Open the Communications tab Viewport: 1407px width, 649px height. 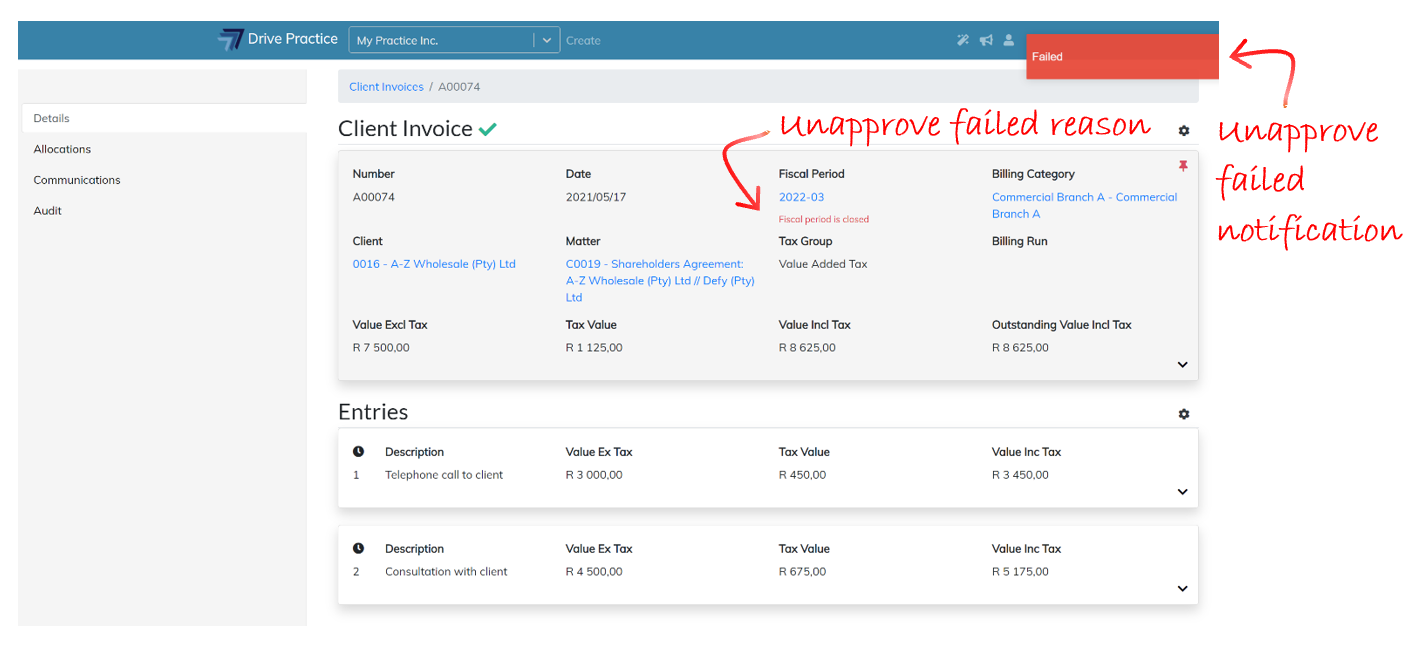pos(77,180)
